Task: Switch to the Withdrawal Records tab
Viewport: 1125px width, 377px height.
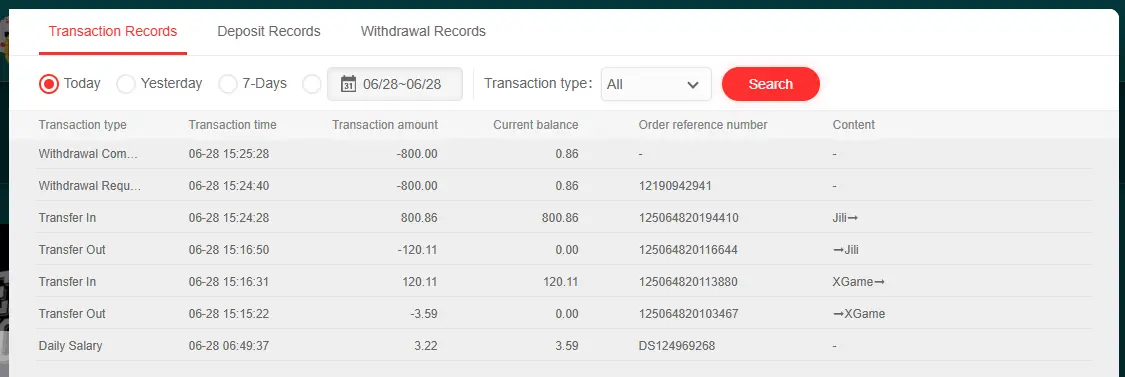Action: 423,32
